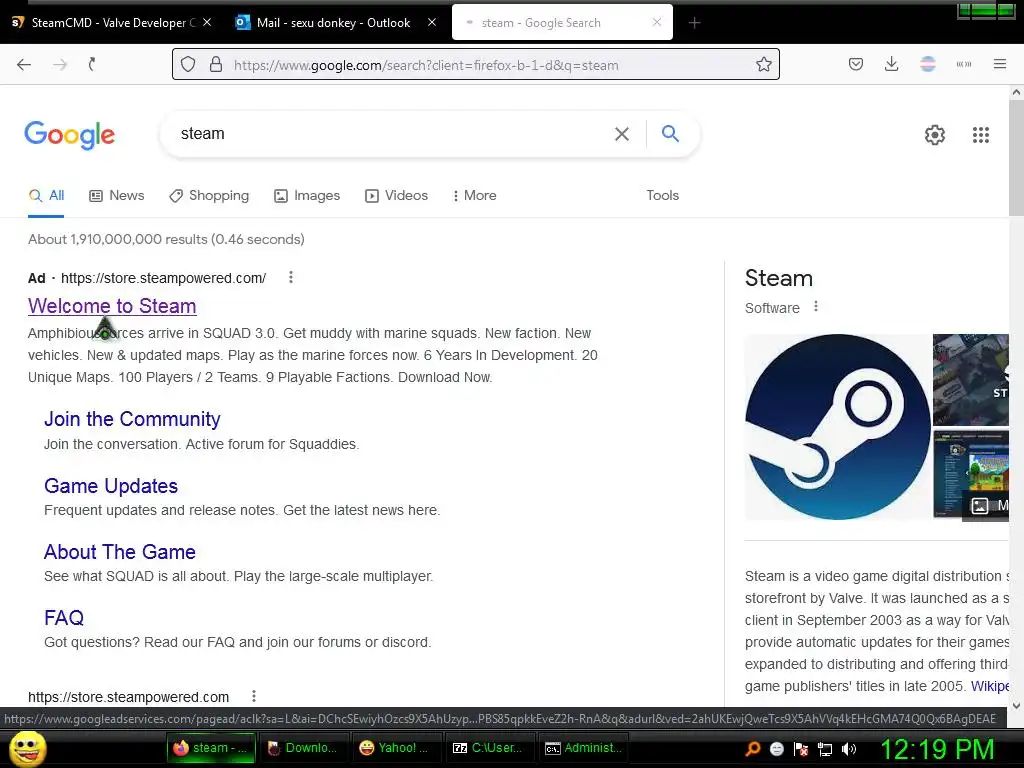Open the C:\User... 7z taskbar button

pos(489,748)
